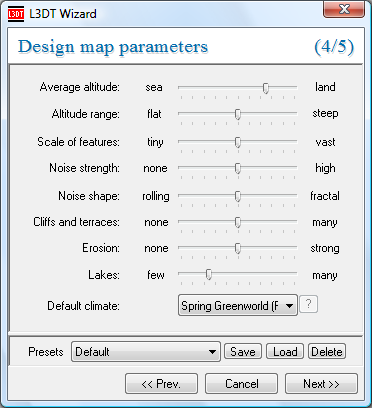Click the 'vast' end label
Screen dimensions: 372x408
[x=325, y=142]
